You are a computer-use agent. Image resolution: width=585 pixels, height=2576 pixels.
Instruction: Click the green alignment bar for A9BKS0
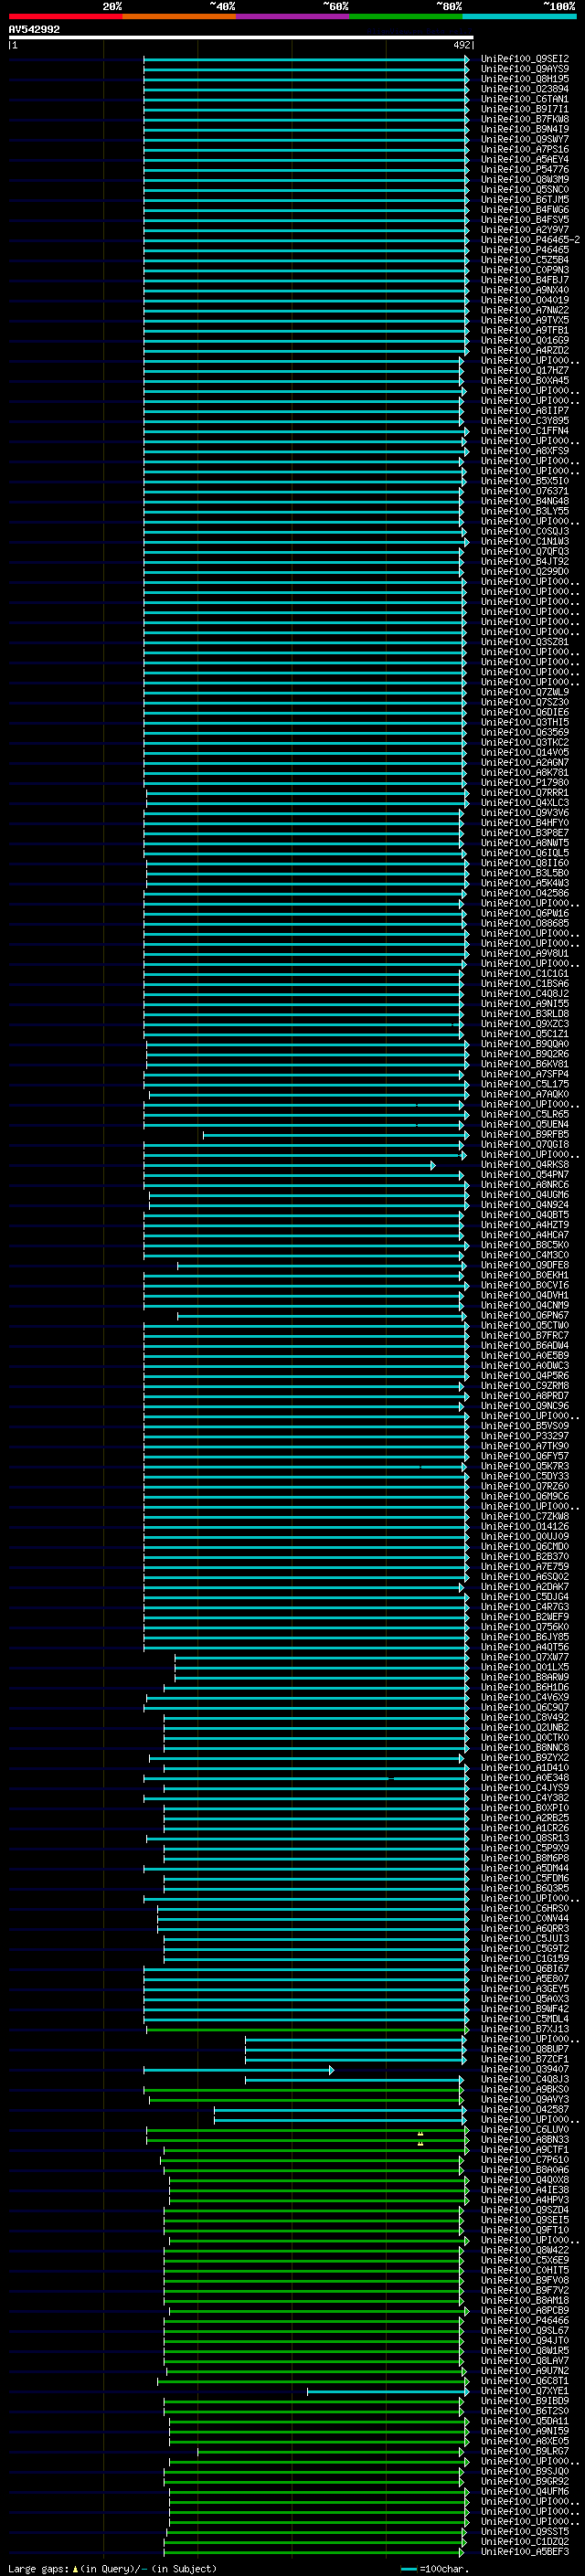pyautogui.click(x=303, y=2089)
